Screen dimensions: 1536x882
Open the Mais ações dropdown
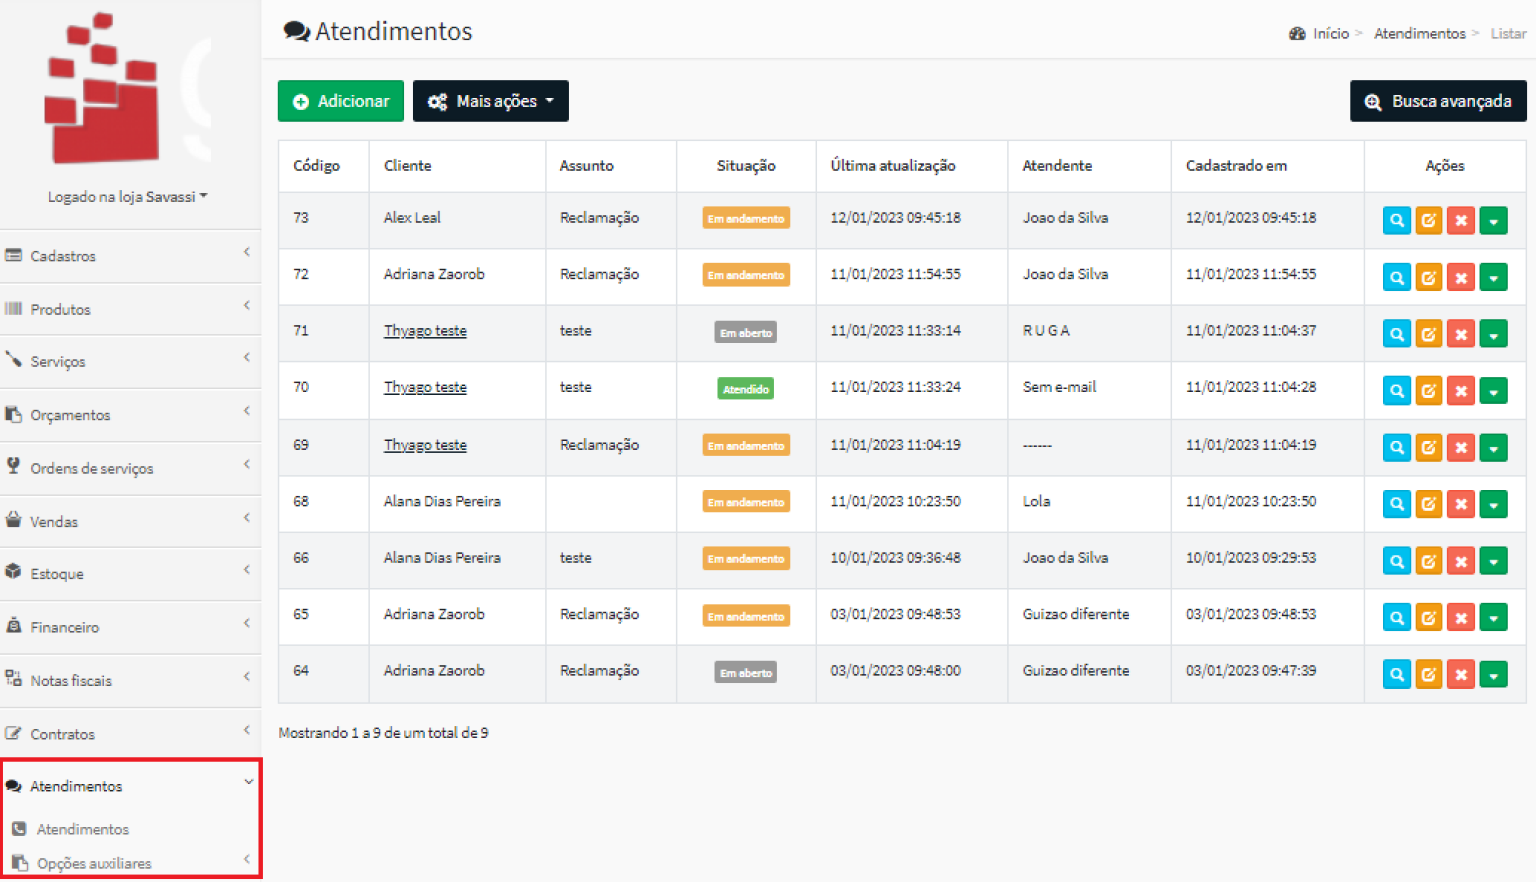click(490, 101)
